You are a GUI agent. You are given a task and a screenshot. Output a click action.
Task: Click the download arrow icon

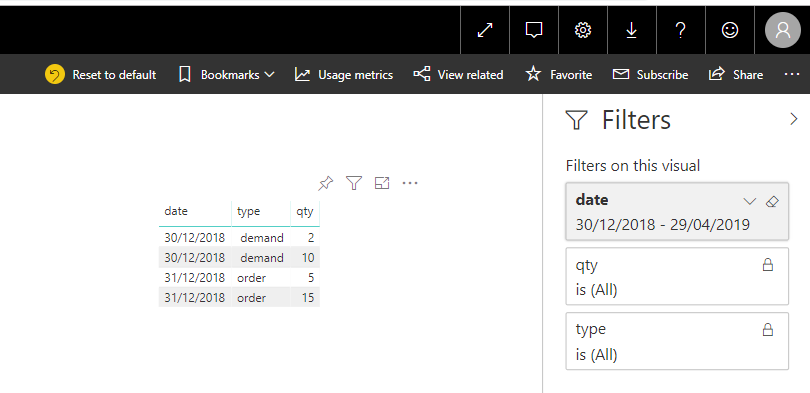coord(631,30)
